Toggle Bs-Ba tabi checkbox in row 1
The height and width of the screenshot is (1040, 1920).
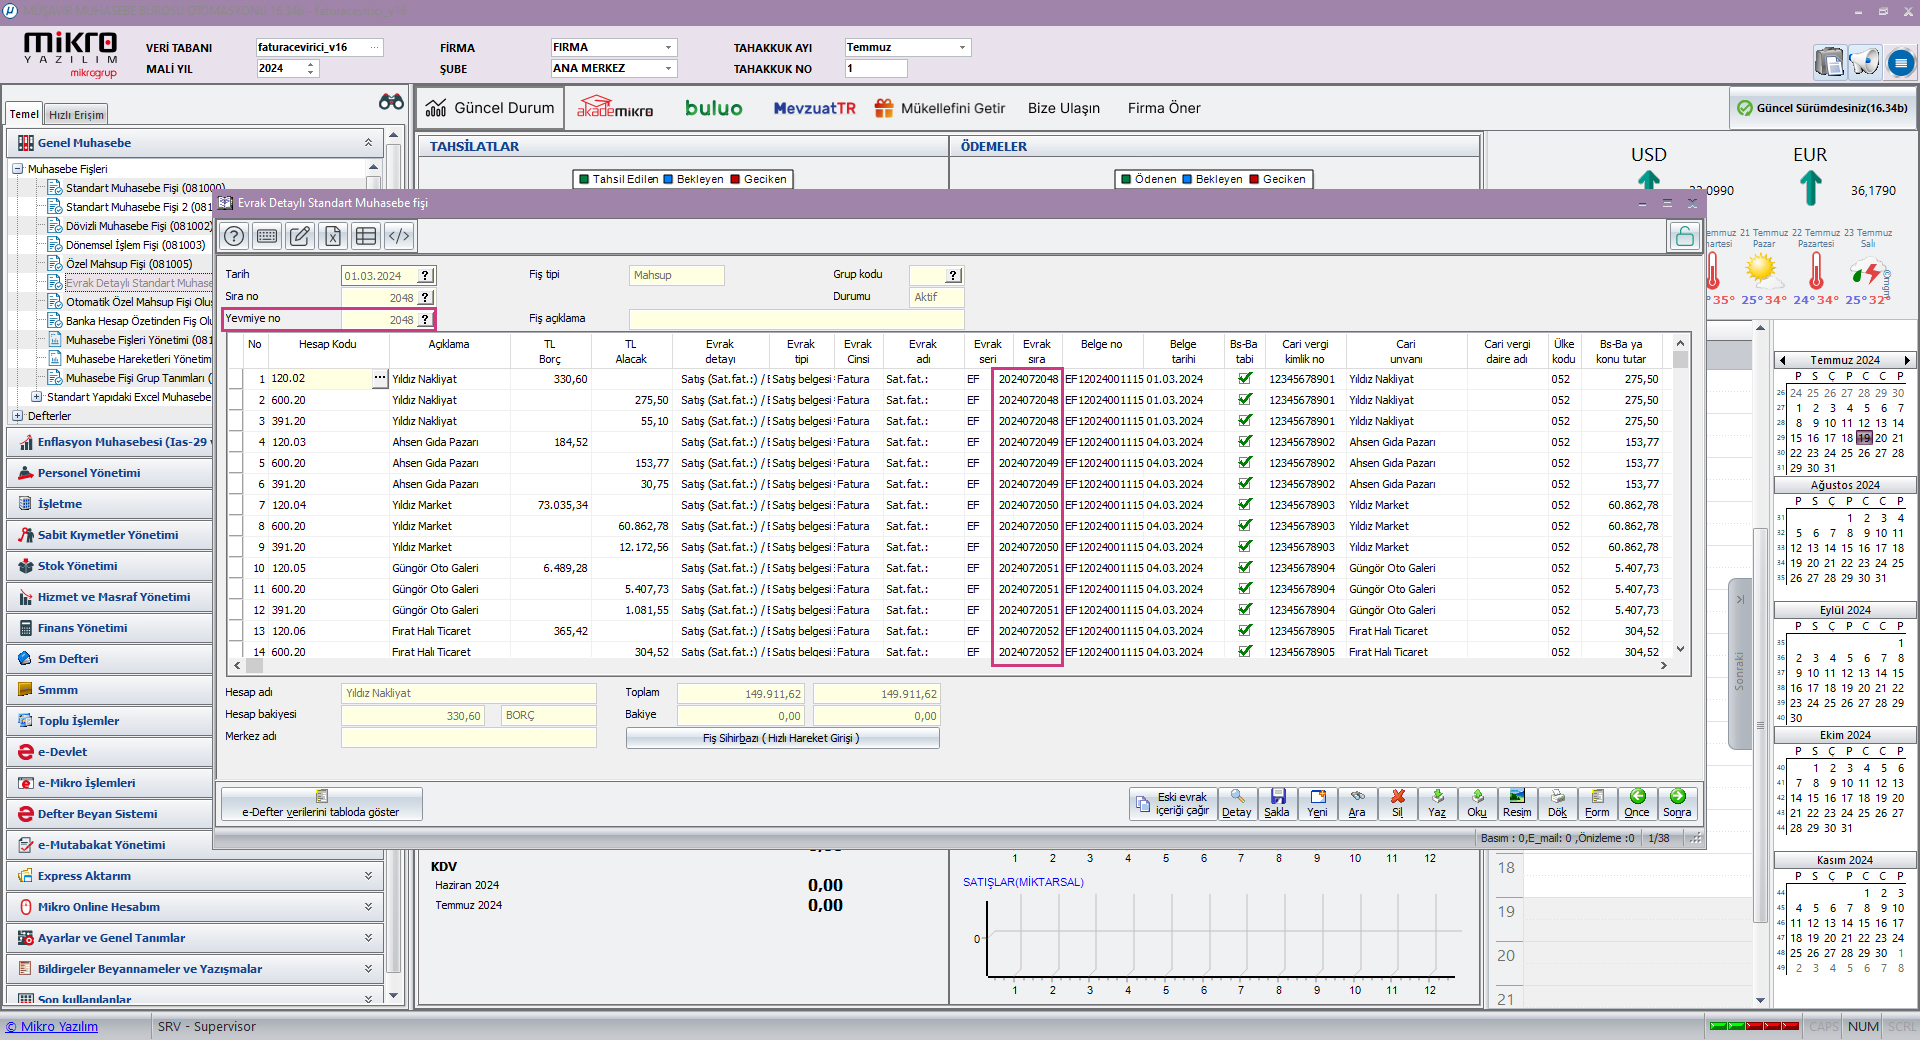click(1245, 379)
